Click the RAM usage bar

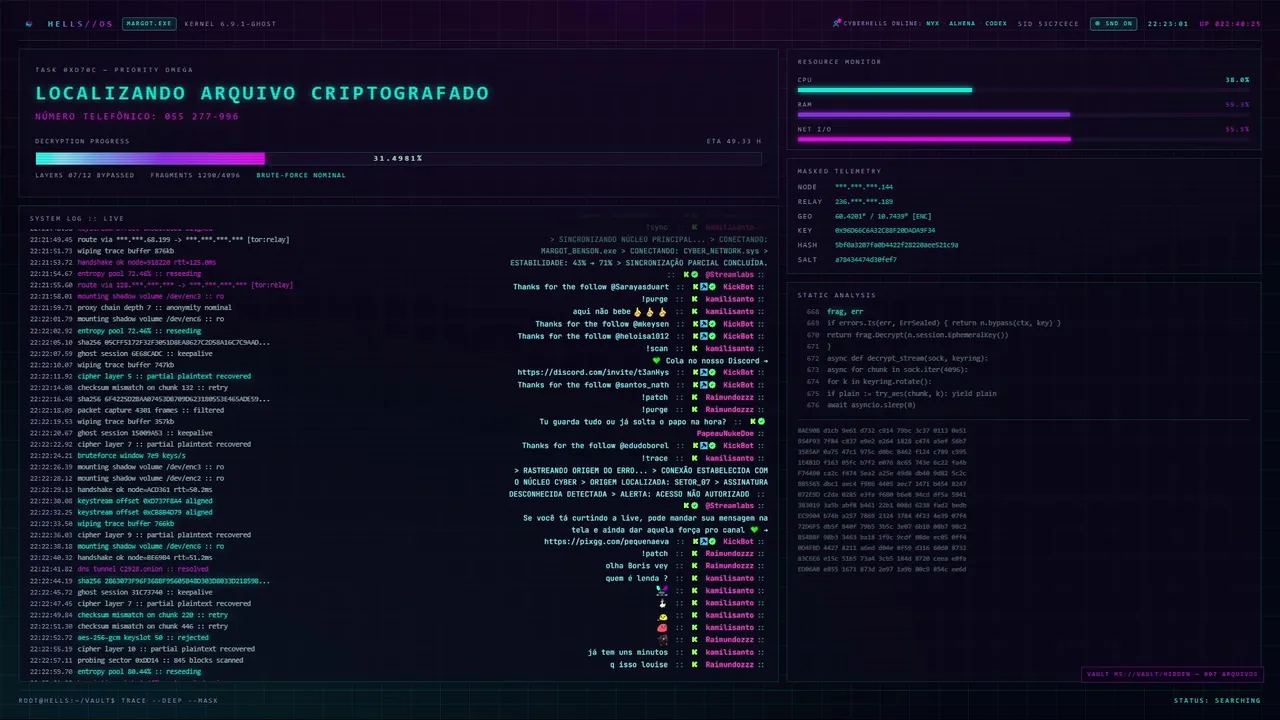(1023, 114)
